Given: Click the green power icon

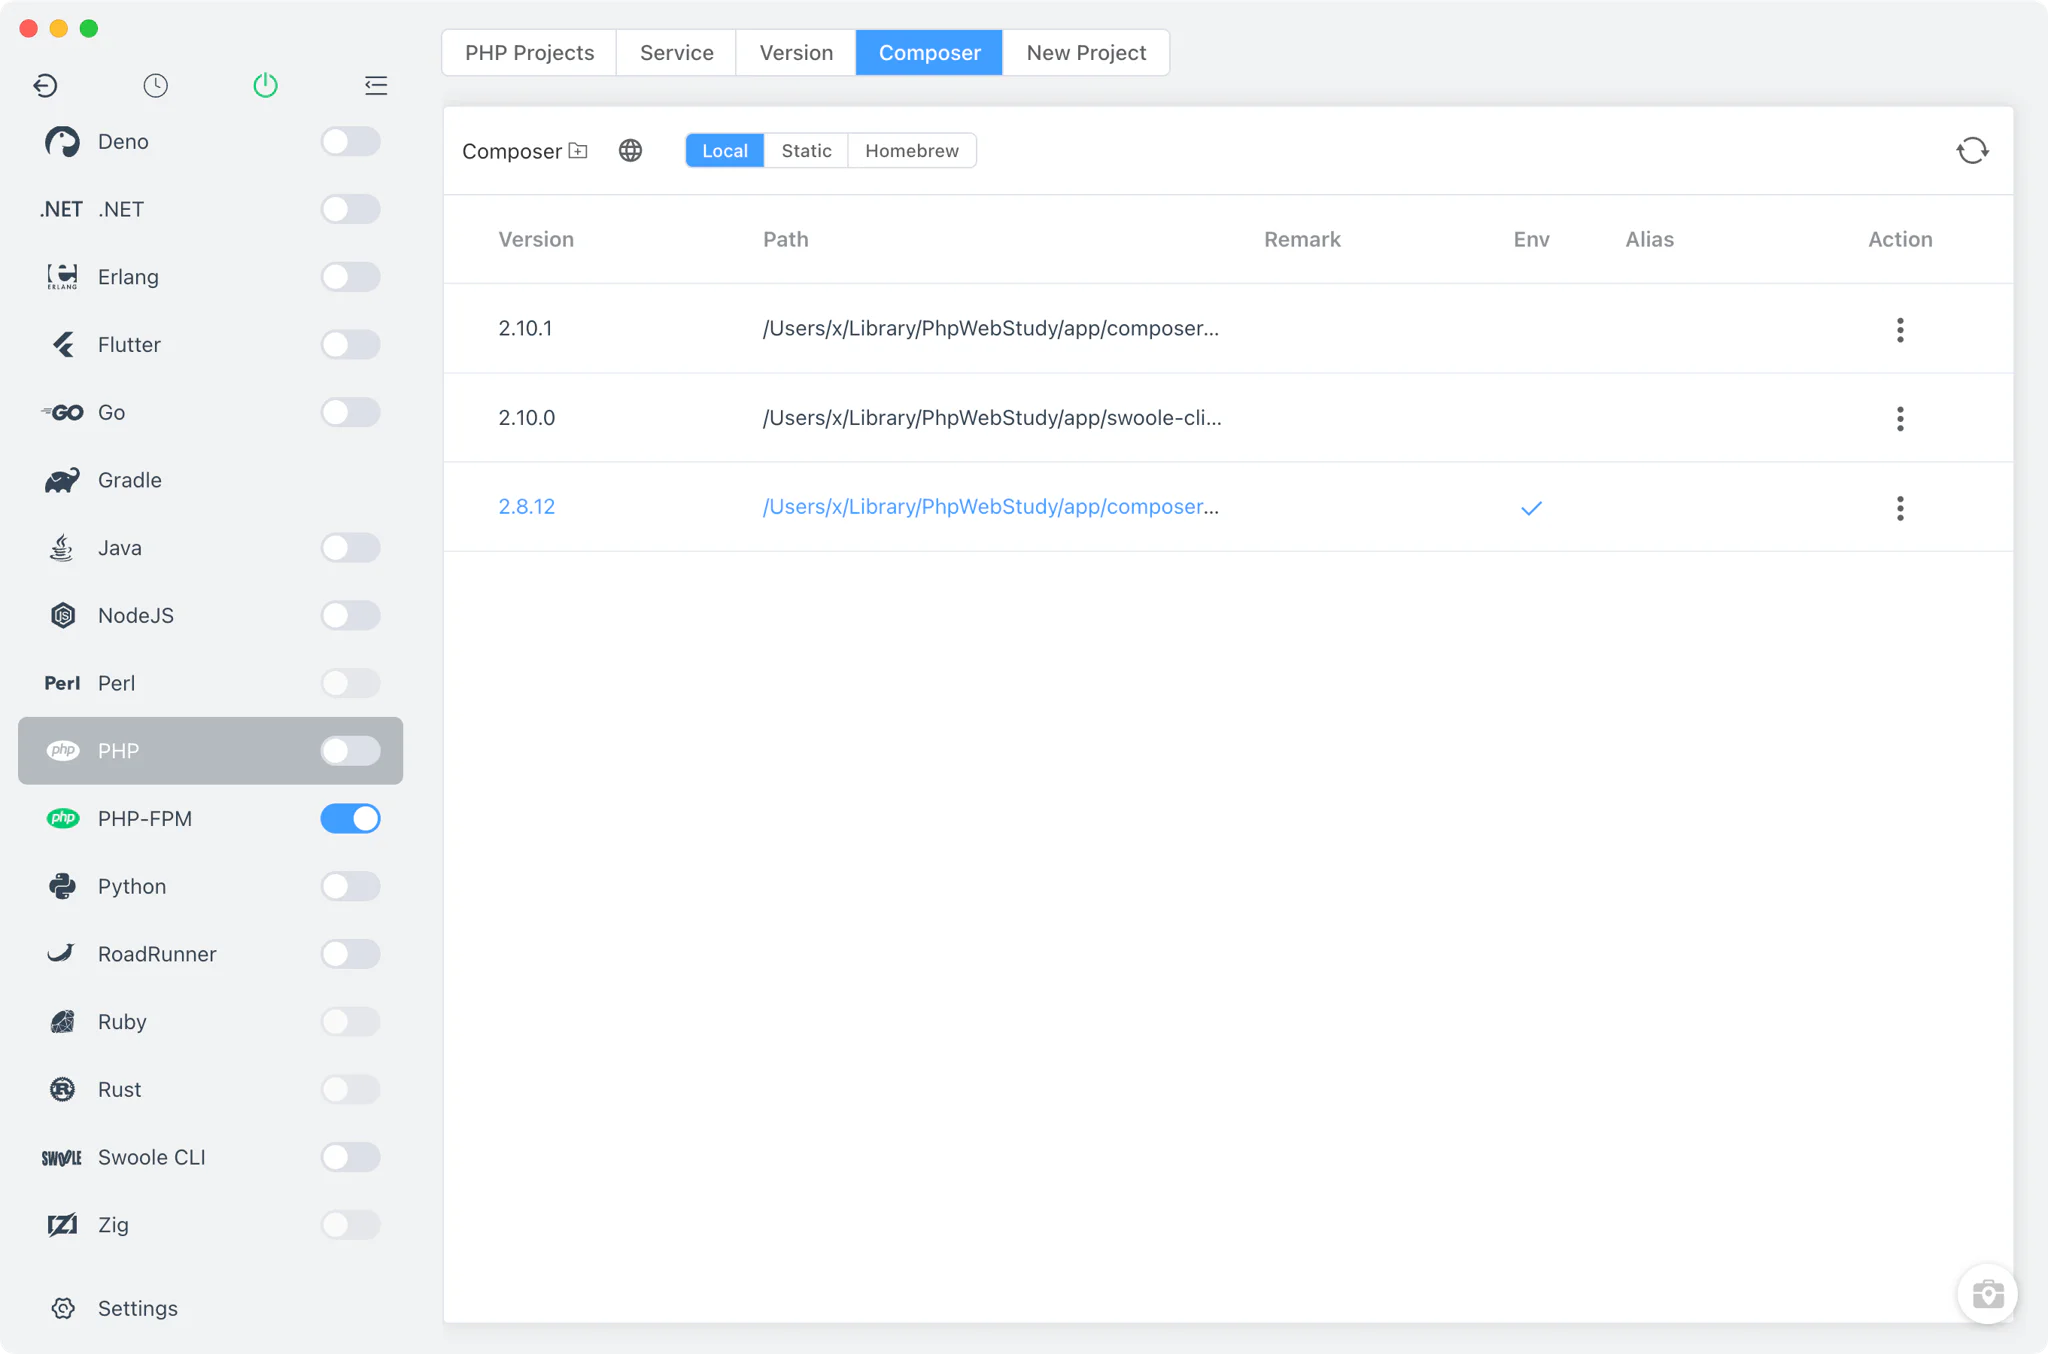Looking at the screenshot, I should [x=265, y=86].
